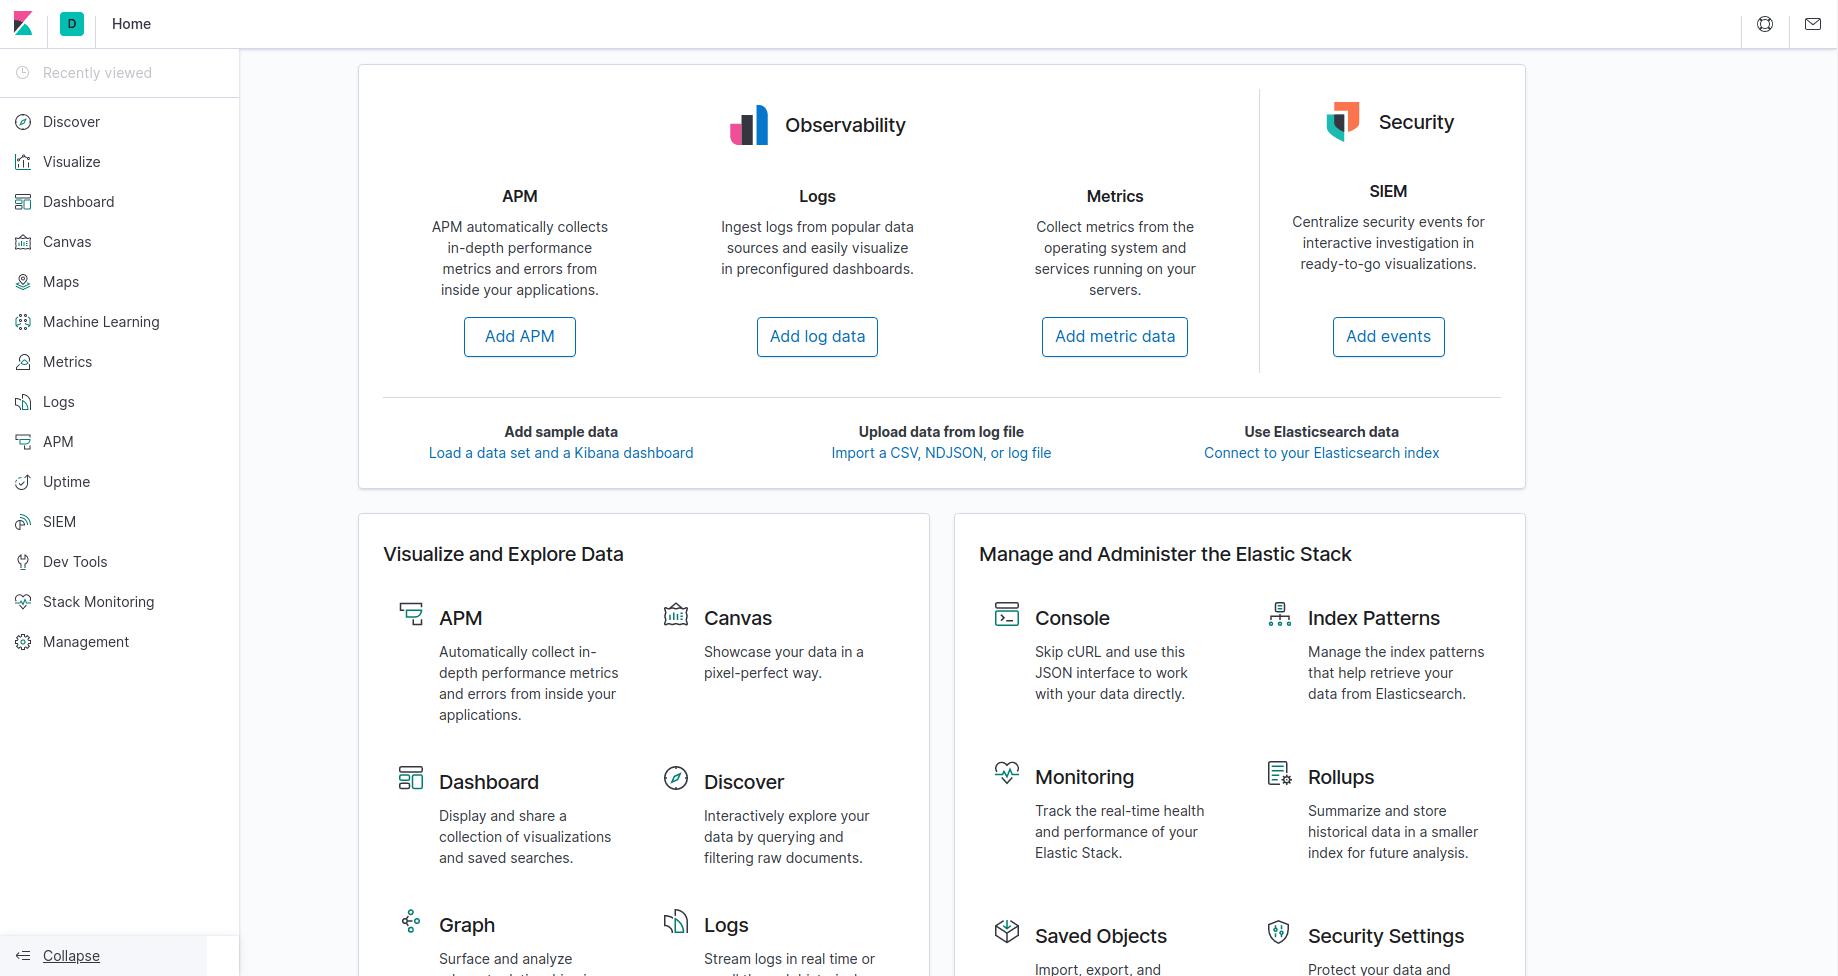Open the Management gear icon
The height and width of the screenshot is (976, 1838).
click(x=22, y=641)
